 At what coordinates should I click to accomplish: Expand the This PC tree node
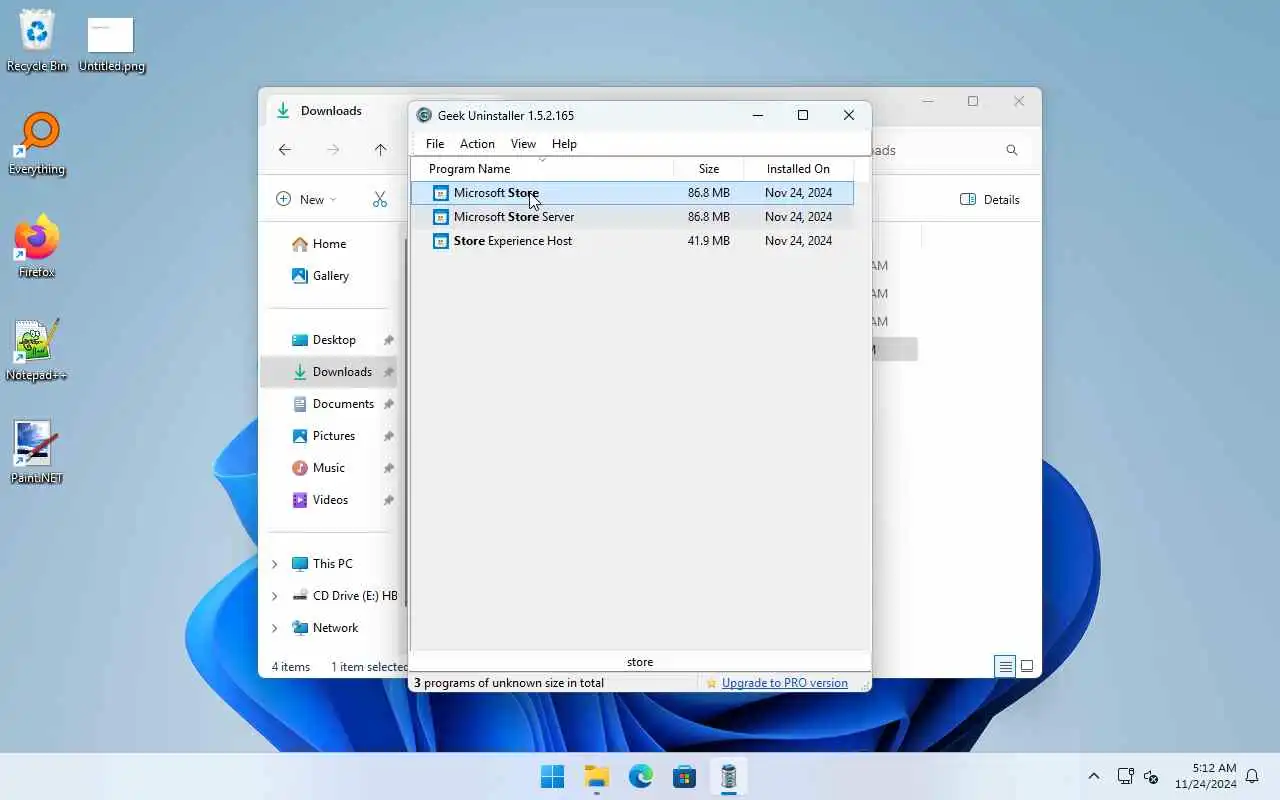(275, 564)
